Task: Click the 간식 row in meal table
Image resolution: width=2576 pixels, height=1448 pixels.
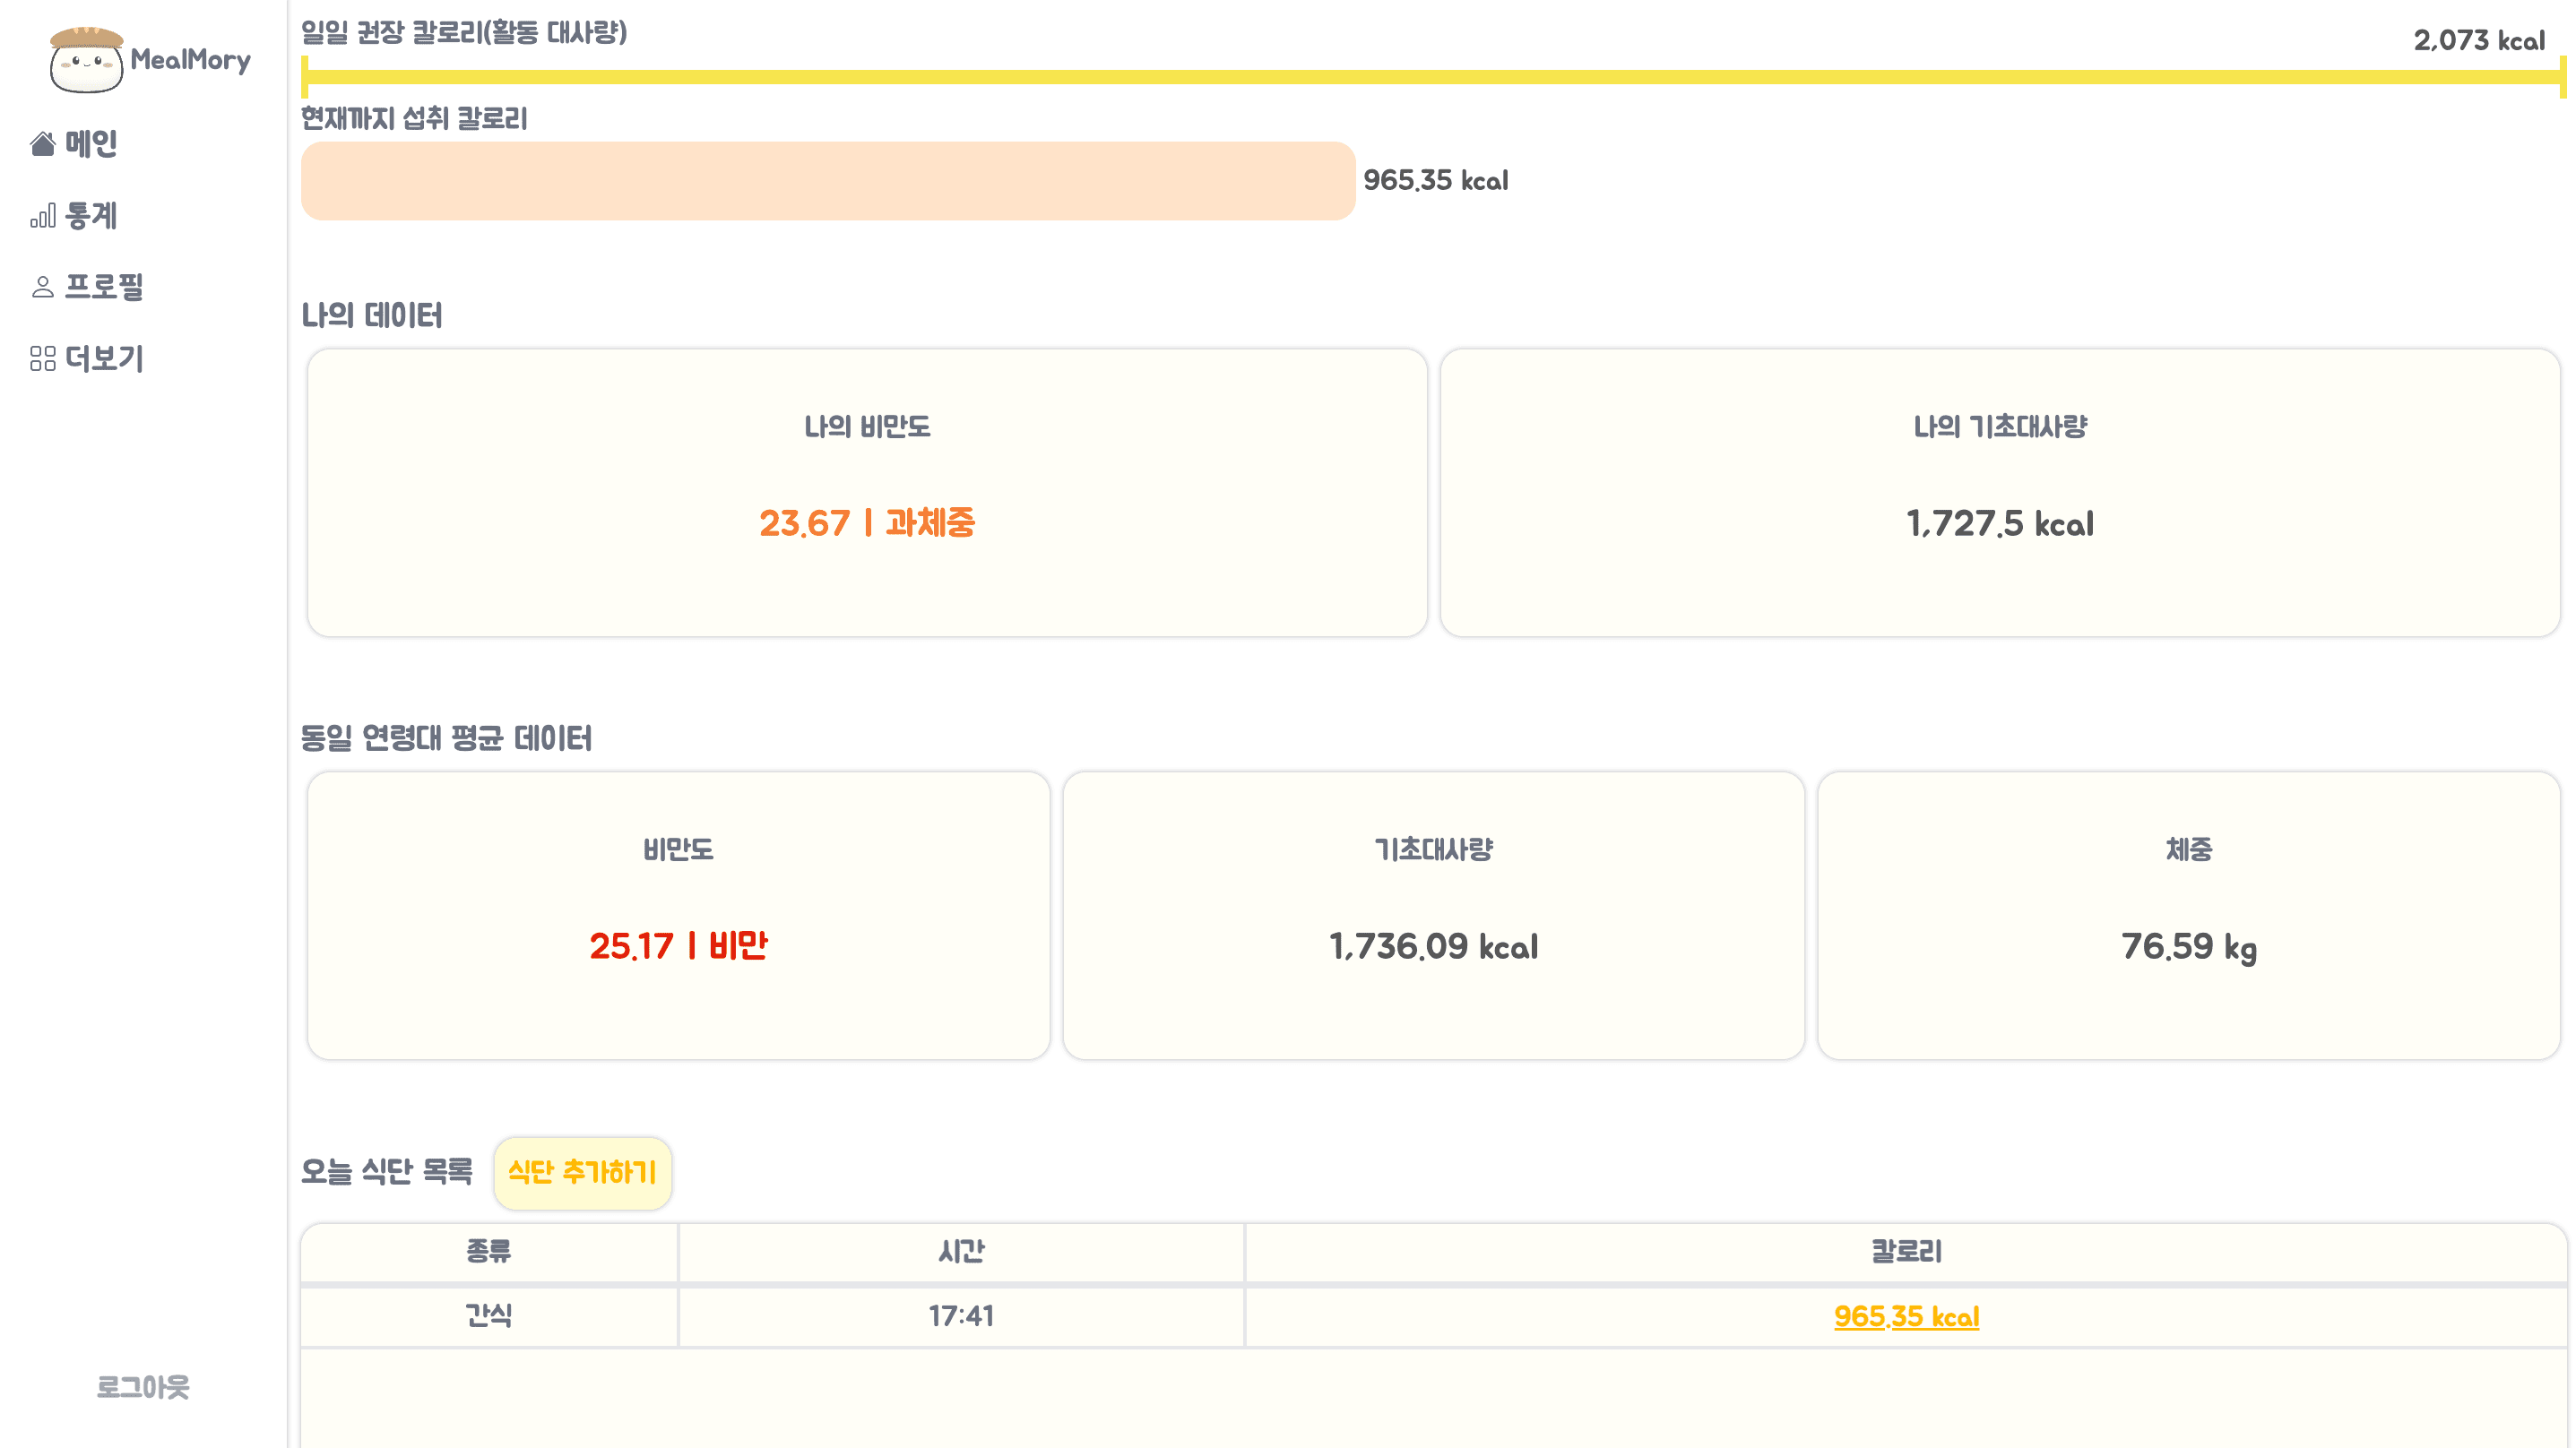Action: coord(489,1316)
